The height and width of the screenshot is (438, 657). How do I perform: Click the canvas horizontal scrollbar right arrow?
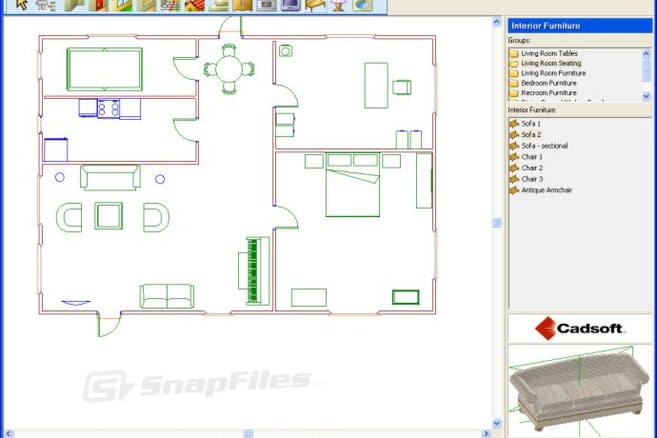(x=487, y=433)
